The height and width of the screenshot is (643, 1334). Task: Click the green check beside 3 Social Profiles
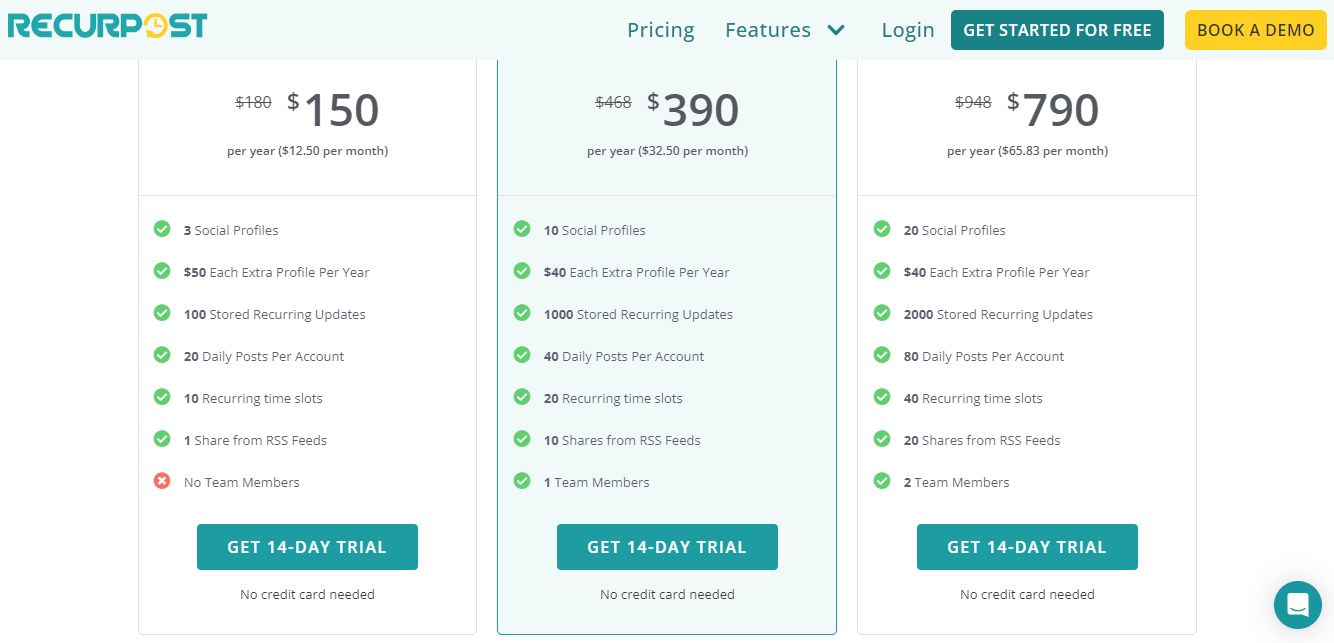[162, 229]
